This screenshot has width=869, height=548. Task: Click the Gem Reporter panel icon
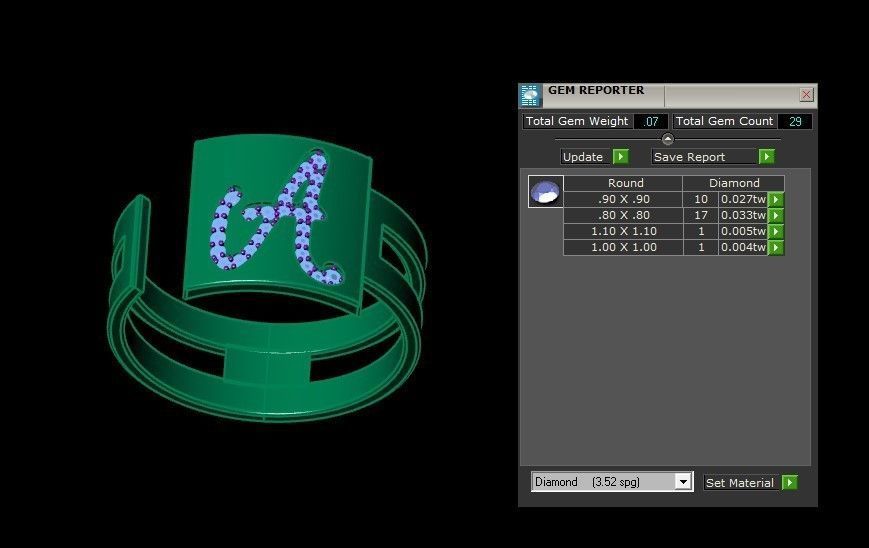coord(530,95)
